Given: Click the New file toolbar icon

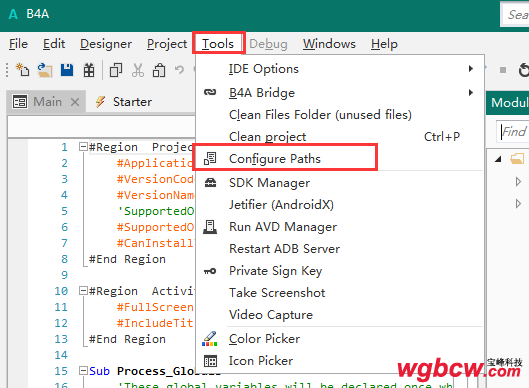Looking at the screenshot, I should [22, 70].
